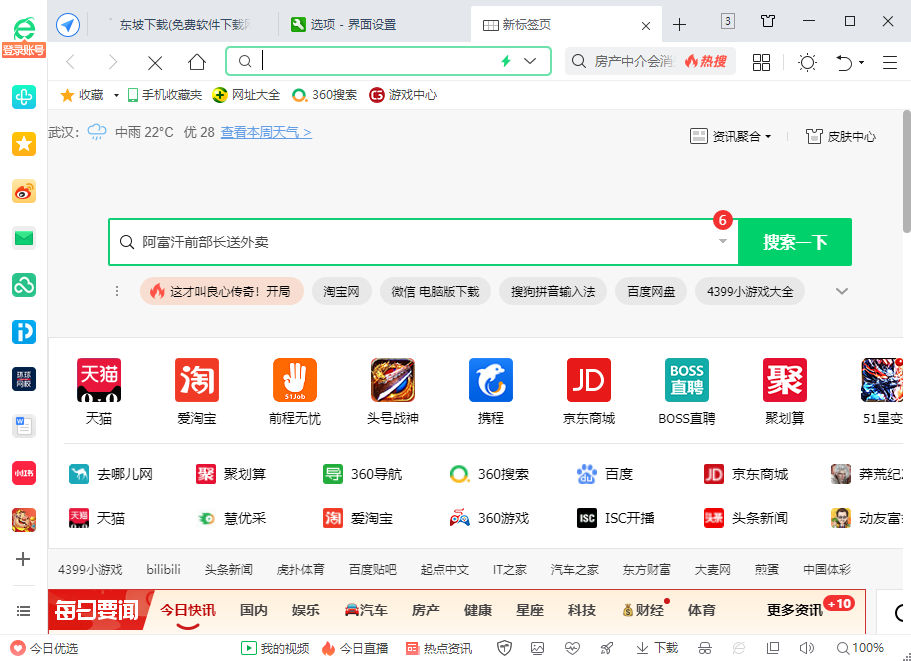This screenshot has width=911, height=661.
Task: Stop loading with the X toolbar button
Action: (155, 62)
